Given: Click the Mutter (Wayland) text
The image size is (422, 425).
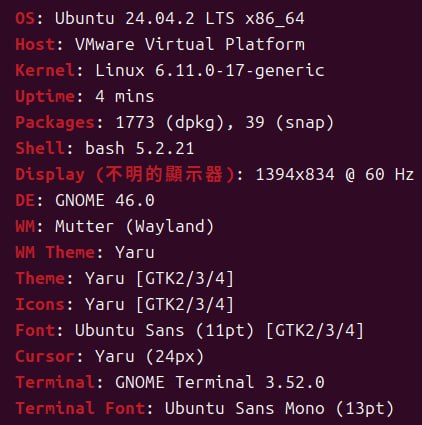Looking at the screenshot, I should coord(135,226).
